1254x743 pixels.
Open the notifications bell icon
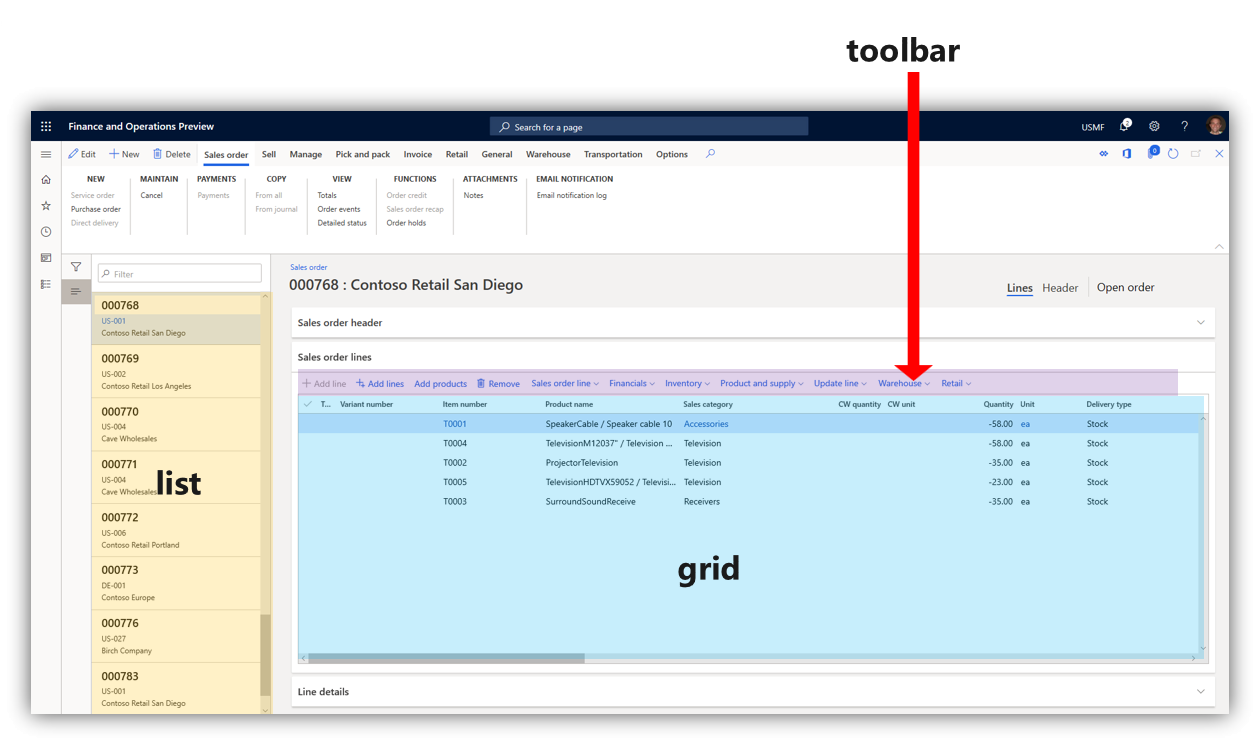point(1125,126)
